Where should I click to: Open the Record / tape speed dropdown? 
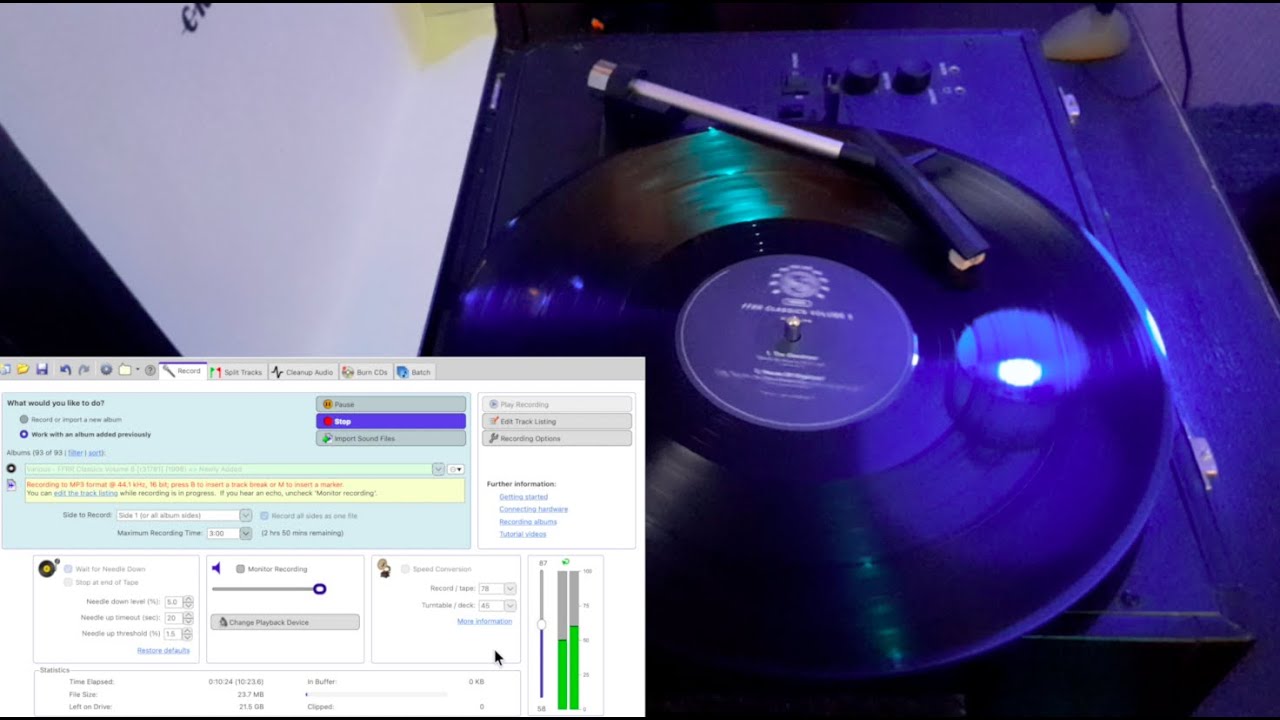pos(510,589)
